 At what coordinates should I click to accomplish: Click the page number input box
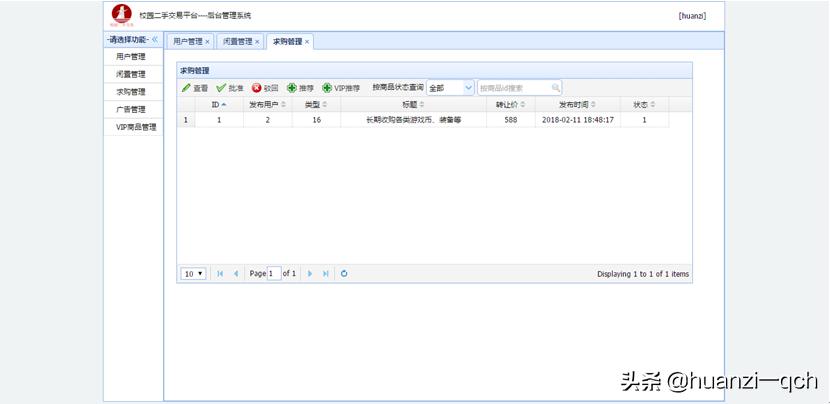pos(274,274)
